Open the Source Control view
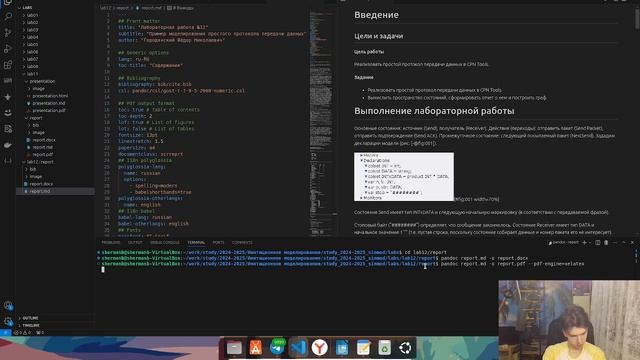The image size is (640, 360). pos(8,33)
